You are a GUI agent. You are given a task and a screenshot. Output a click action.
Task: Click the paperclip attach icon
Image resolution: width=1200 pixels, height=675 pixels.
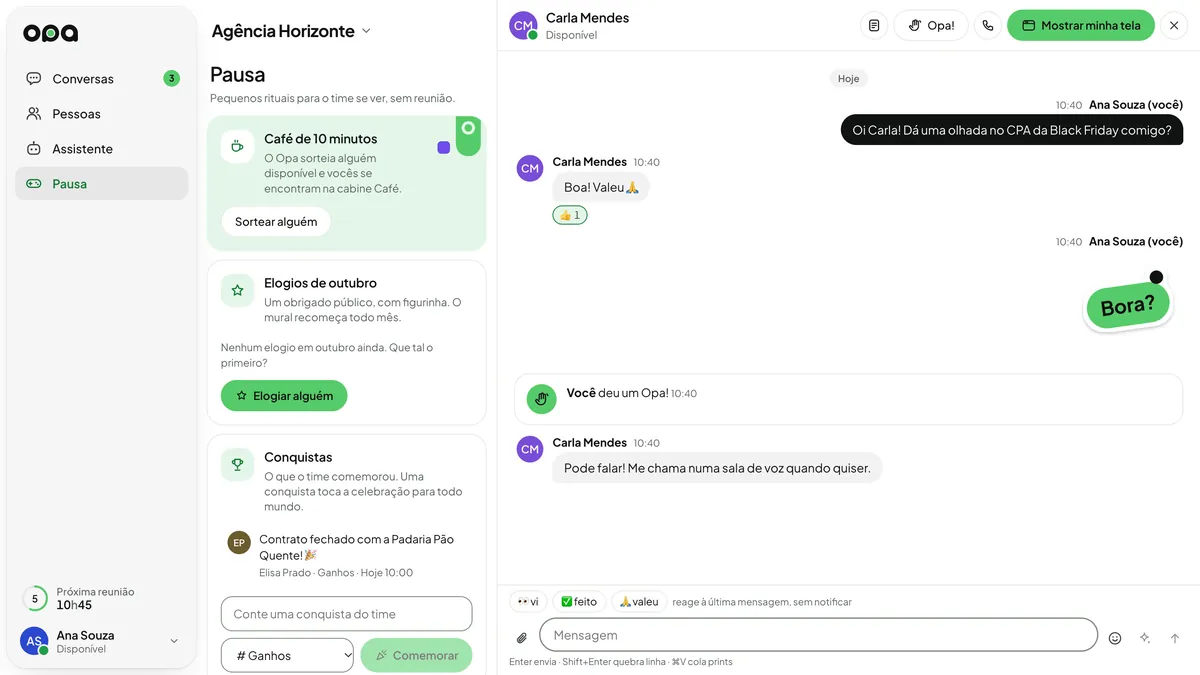(521, 638)
